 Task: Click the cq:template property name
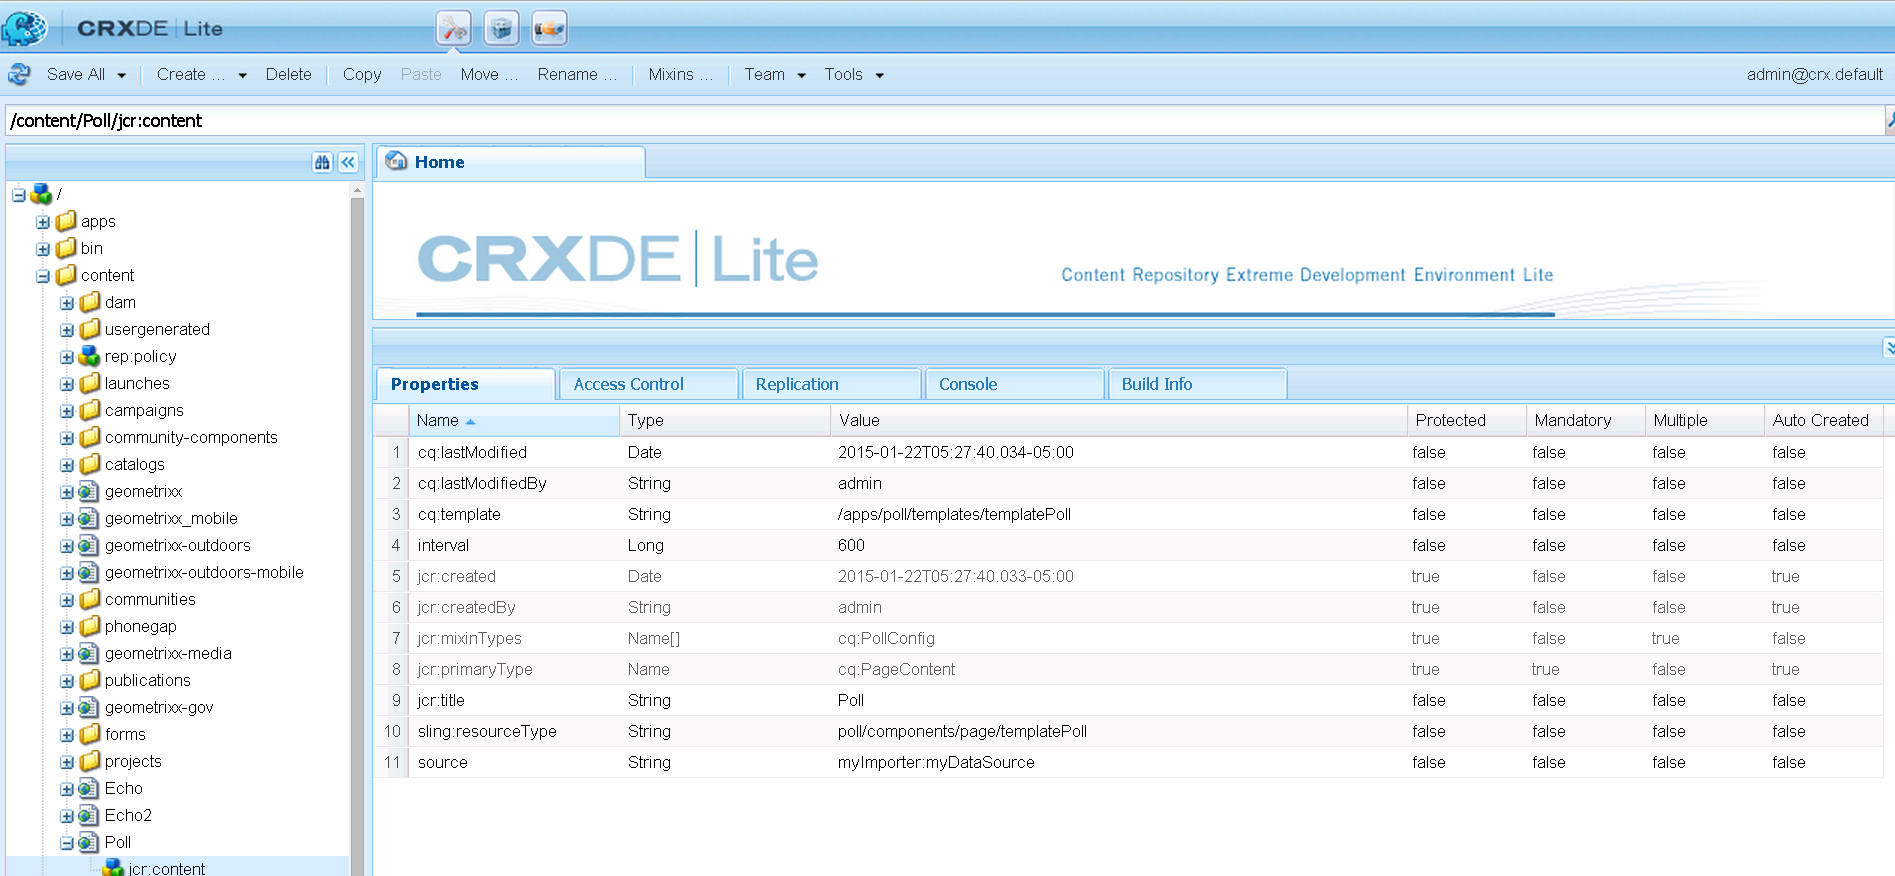(x=459, y=514)
